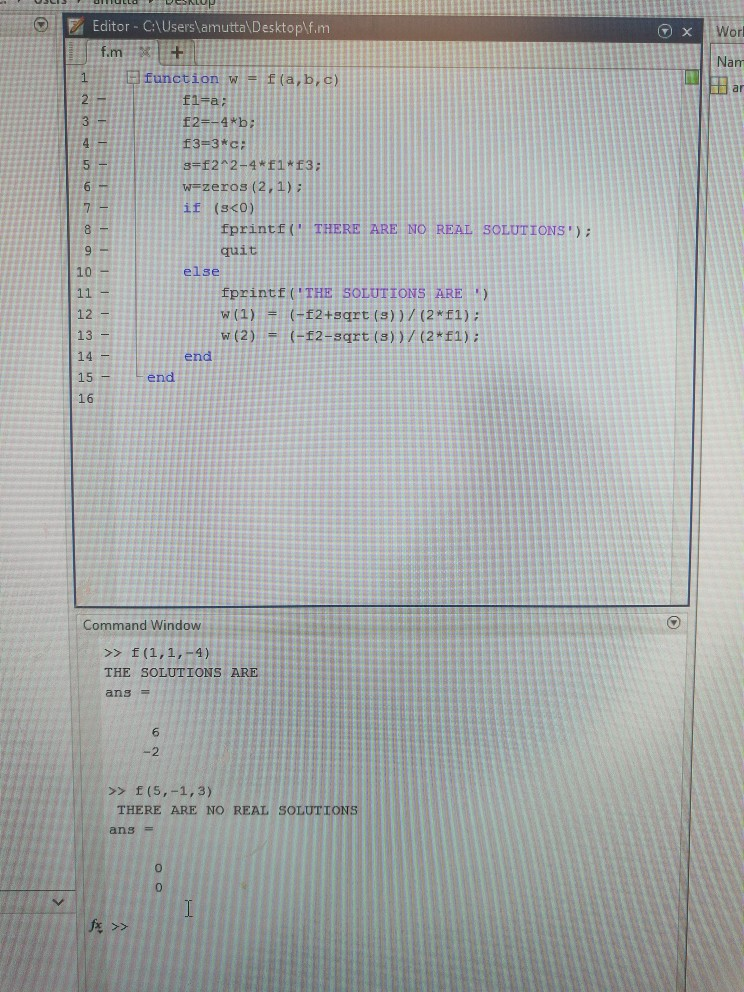Click the string 'THE SOLUTIONS ARE ' in fprintf
744x992 pixels.
click(x=389, y=293)
